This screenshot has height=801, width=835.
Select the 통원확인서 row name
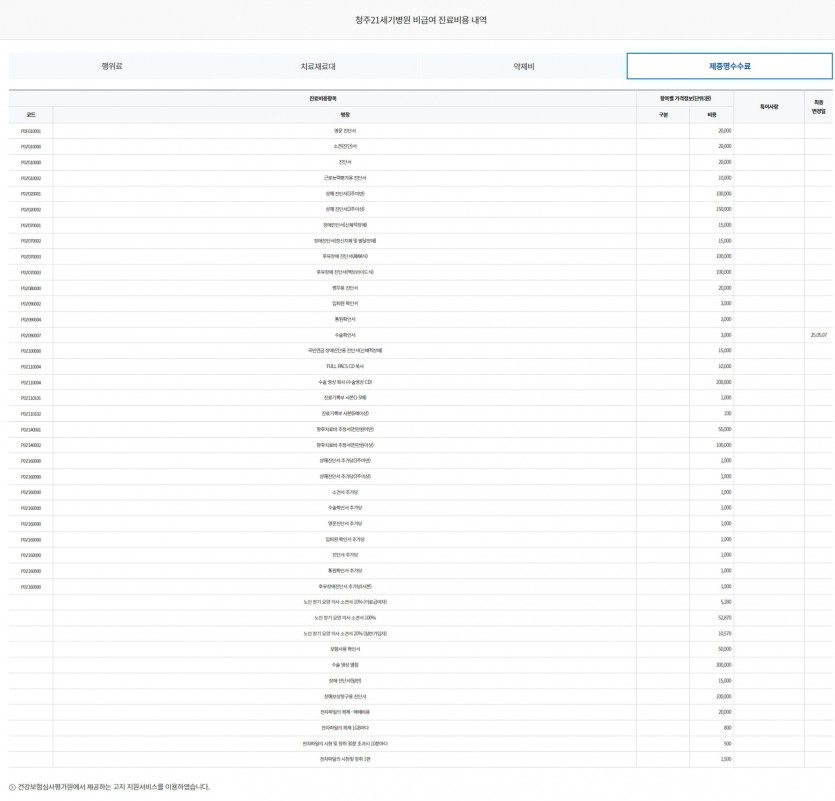coord(345,320)
